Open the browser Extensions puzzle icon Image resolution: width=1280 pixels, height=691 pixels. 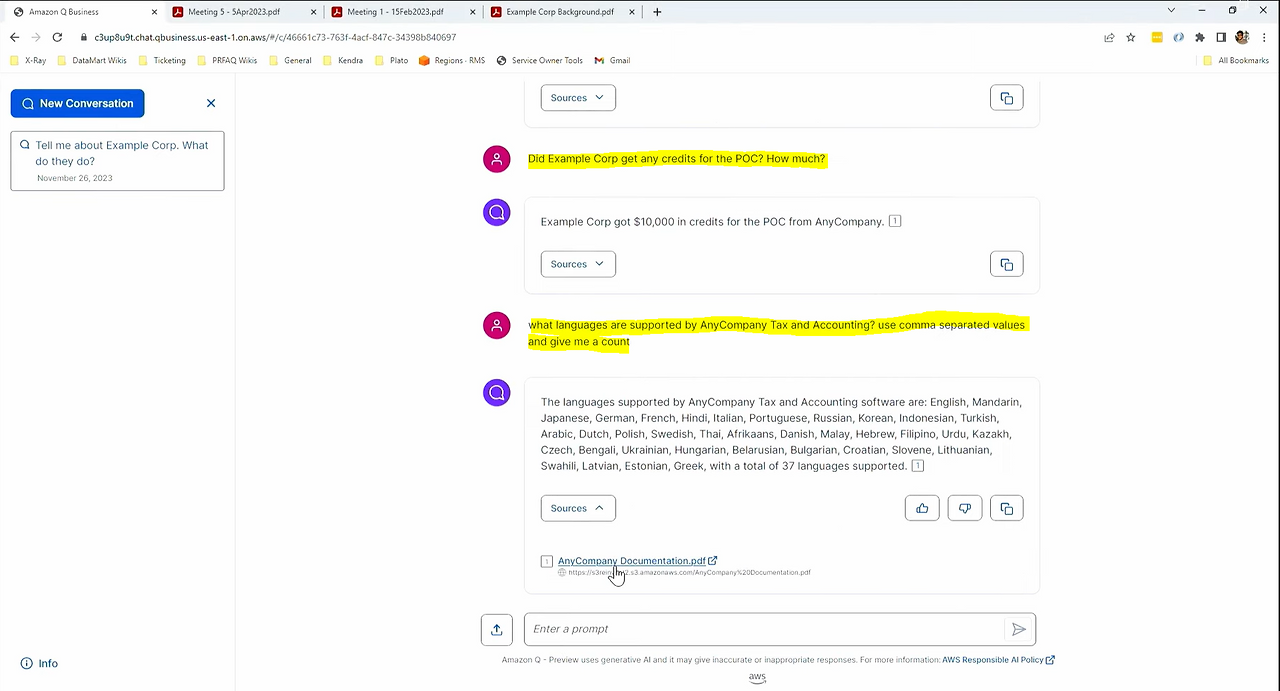[x=1199, y=37]
